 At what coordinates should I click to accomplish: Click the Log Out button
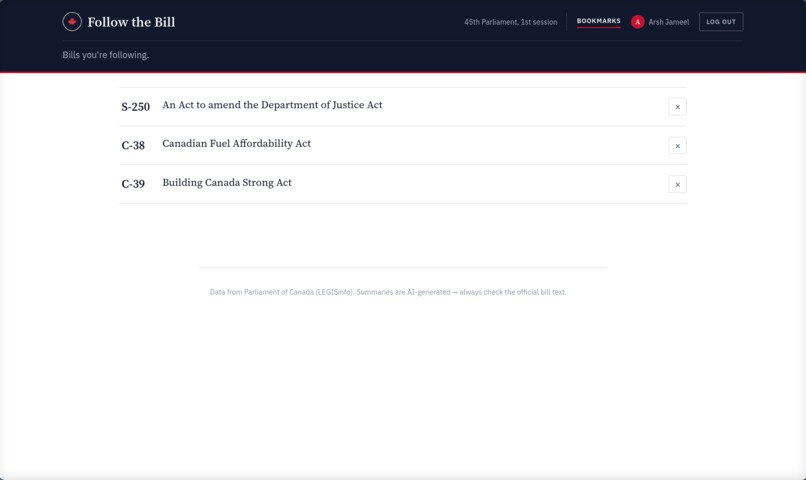pos(721,22)
